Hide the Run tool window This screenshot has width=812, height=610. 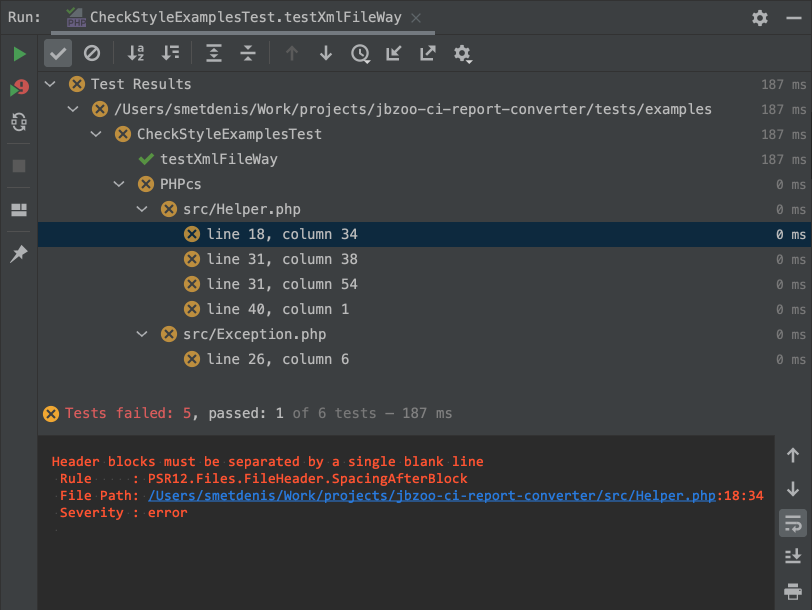tap(794, 18)
